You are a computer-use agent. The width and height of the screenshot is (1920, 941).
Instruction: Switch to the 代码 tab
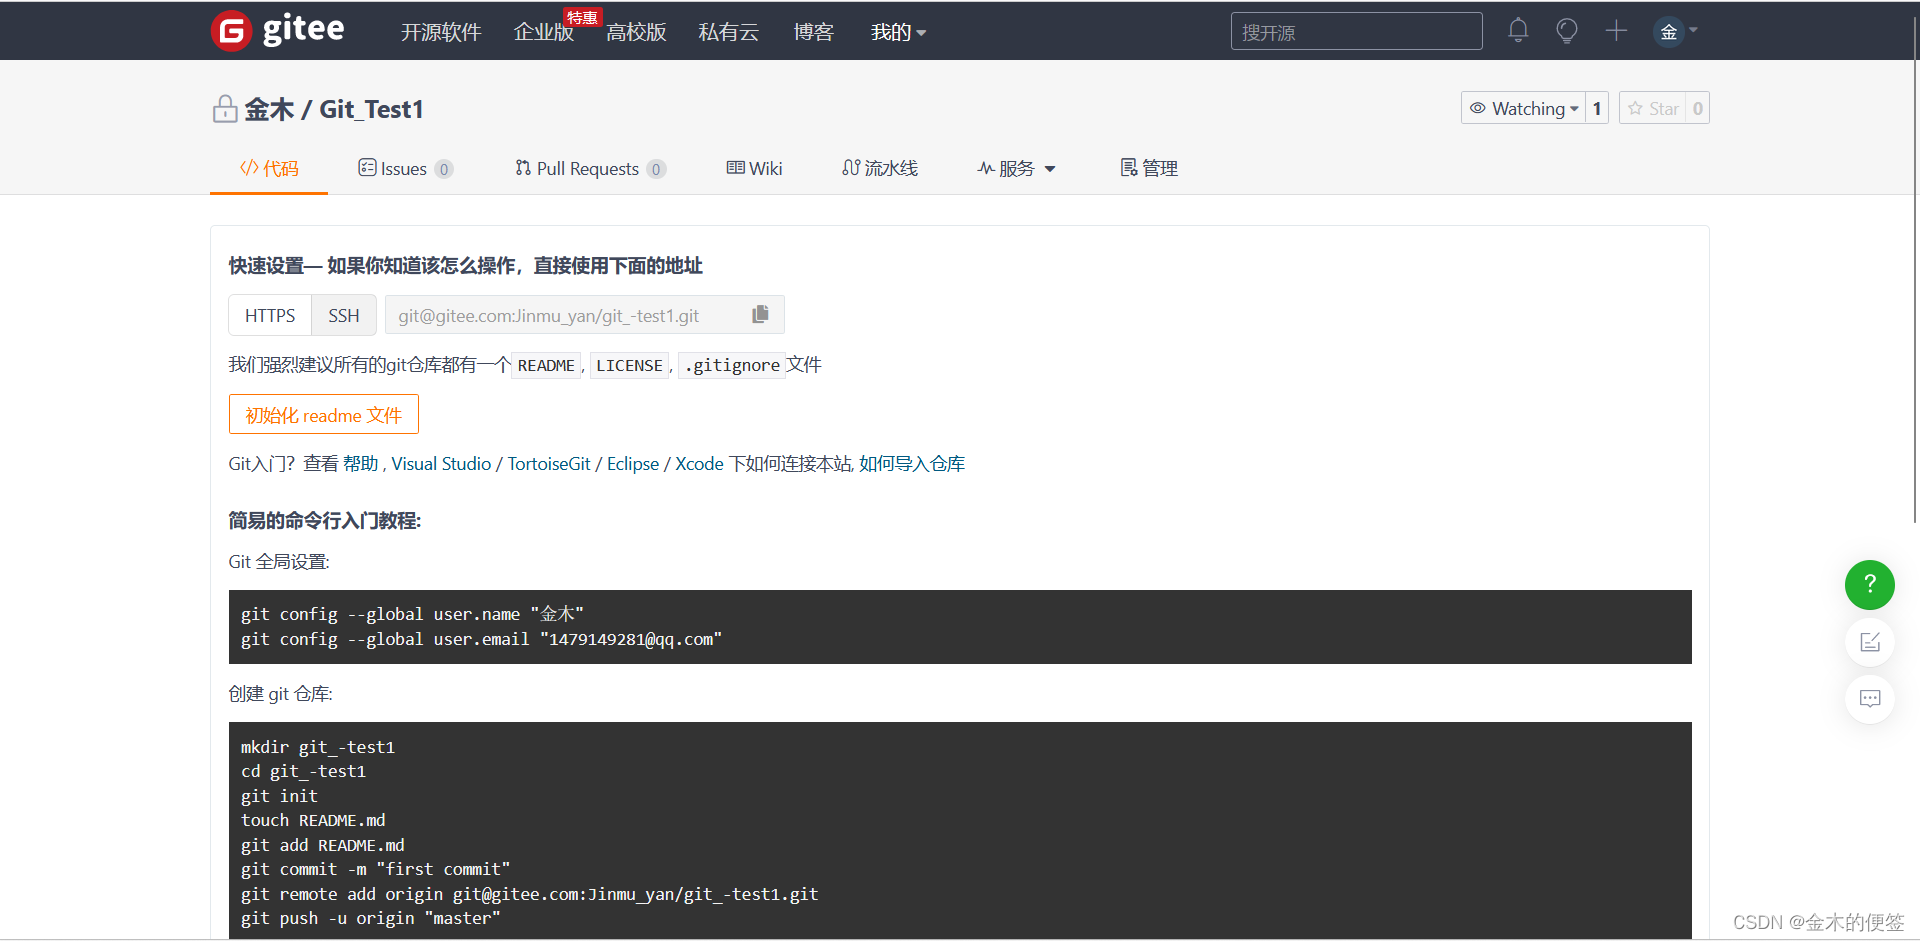[x=269, y=168]
